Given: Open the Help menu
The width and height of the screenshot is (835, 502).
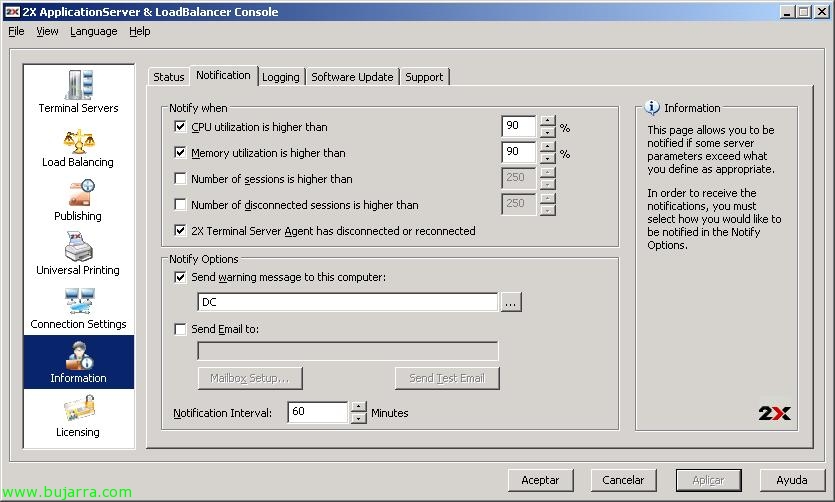Looking at the screenshot, I should pyautogui.click(x=140, y=31).
